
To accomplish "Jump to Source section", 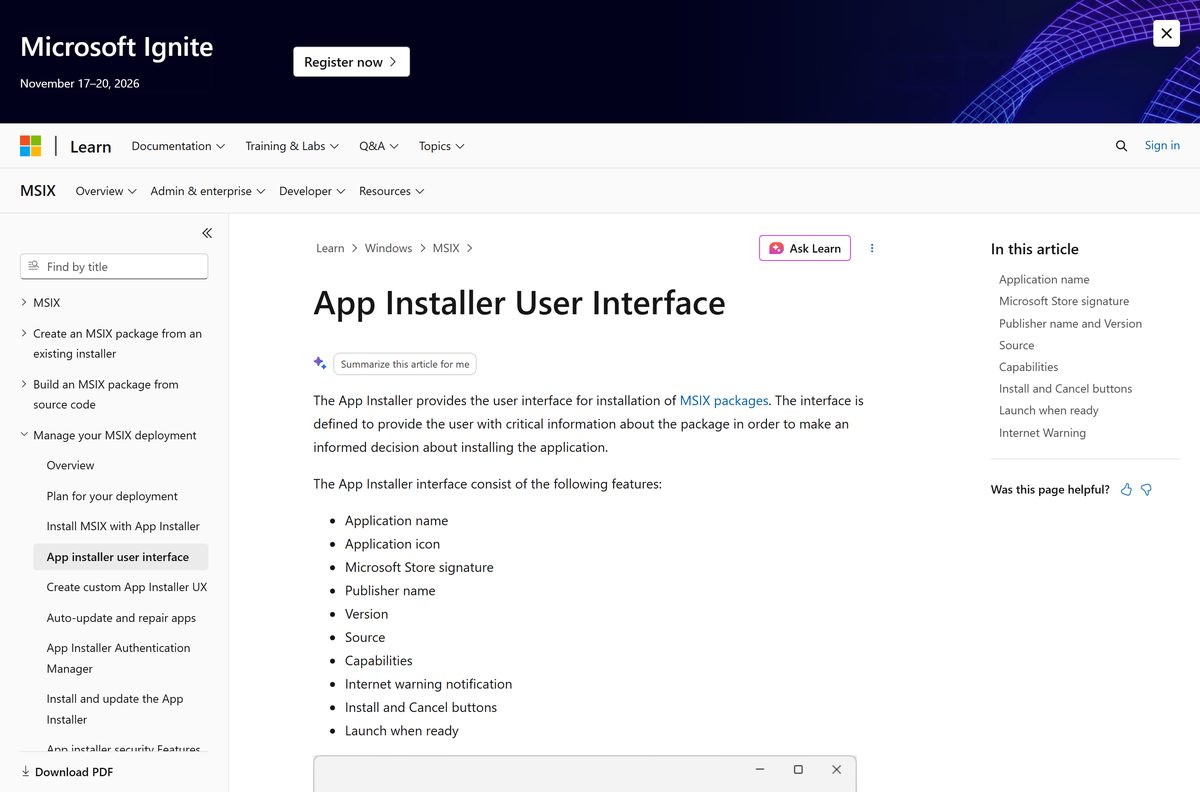I will 1016,345.
